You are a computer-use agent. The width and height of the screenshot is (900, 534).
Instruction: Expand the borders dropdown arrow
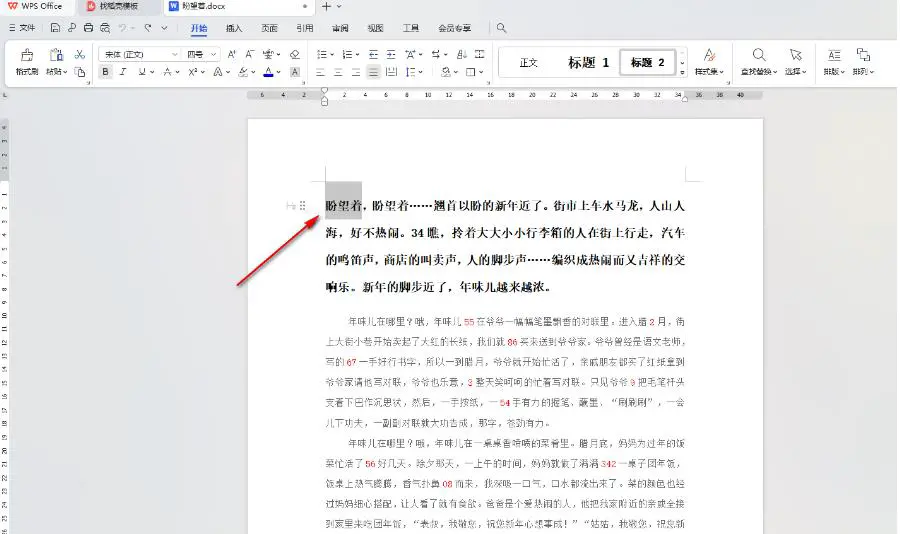[481, 72]
